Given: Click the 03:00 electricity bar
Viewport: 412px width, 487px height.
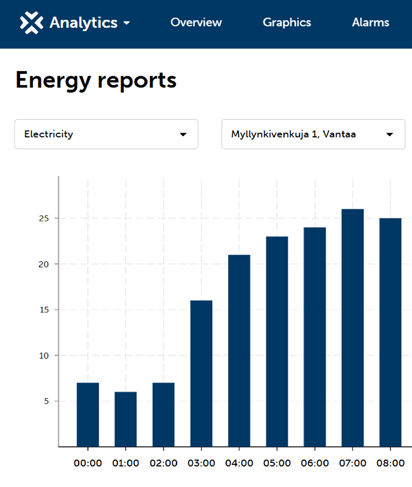Looking at the screenshot, I should coord(201,374).
